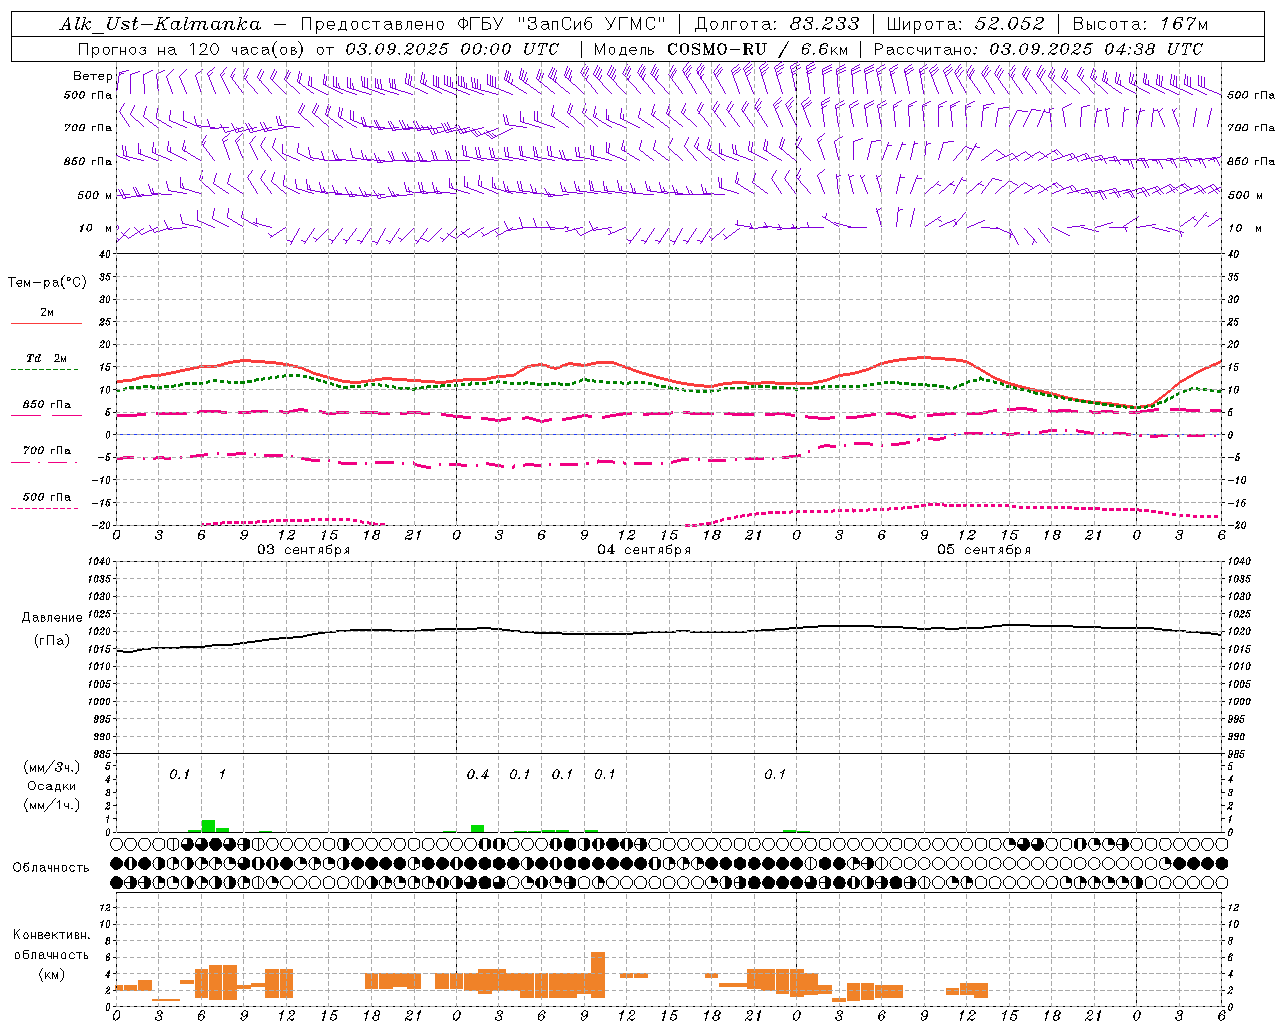1280x1024 pixels.
Task: Click the (мм/3ч.) unit label
Action: coord(52,767)
